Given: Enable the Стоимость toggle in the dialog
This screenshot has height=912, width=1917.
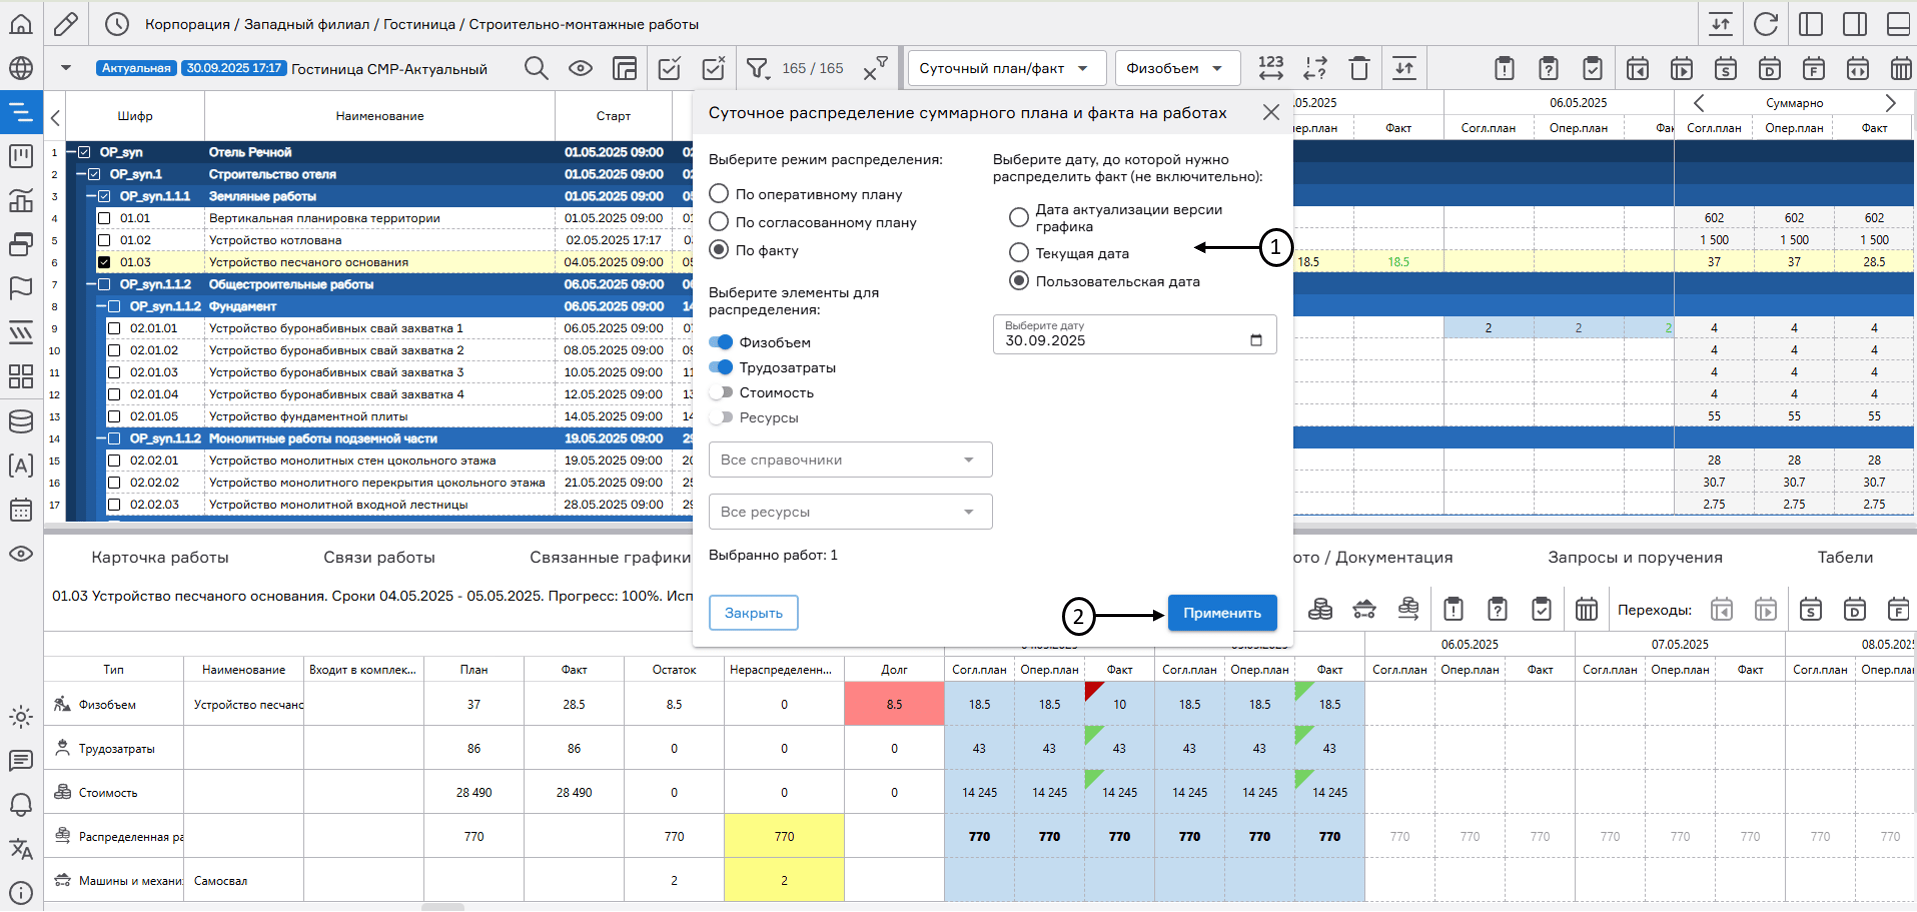Looking at the screenshot, I should pos(722,392).
